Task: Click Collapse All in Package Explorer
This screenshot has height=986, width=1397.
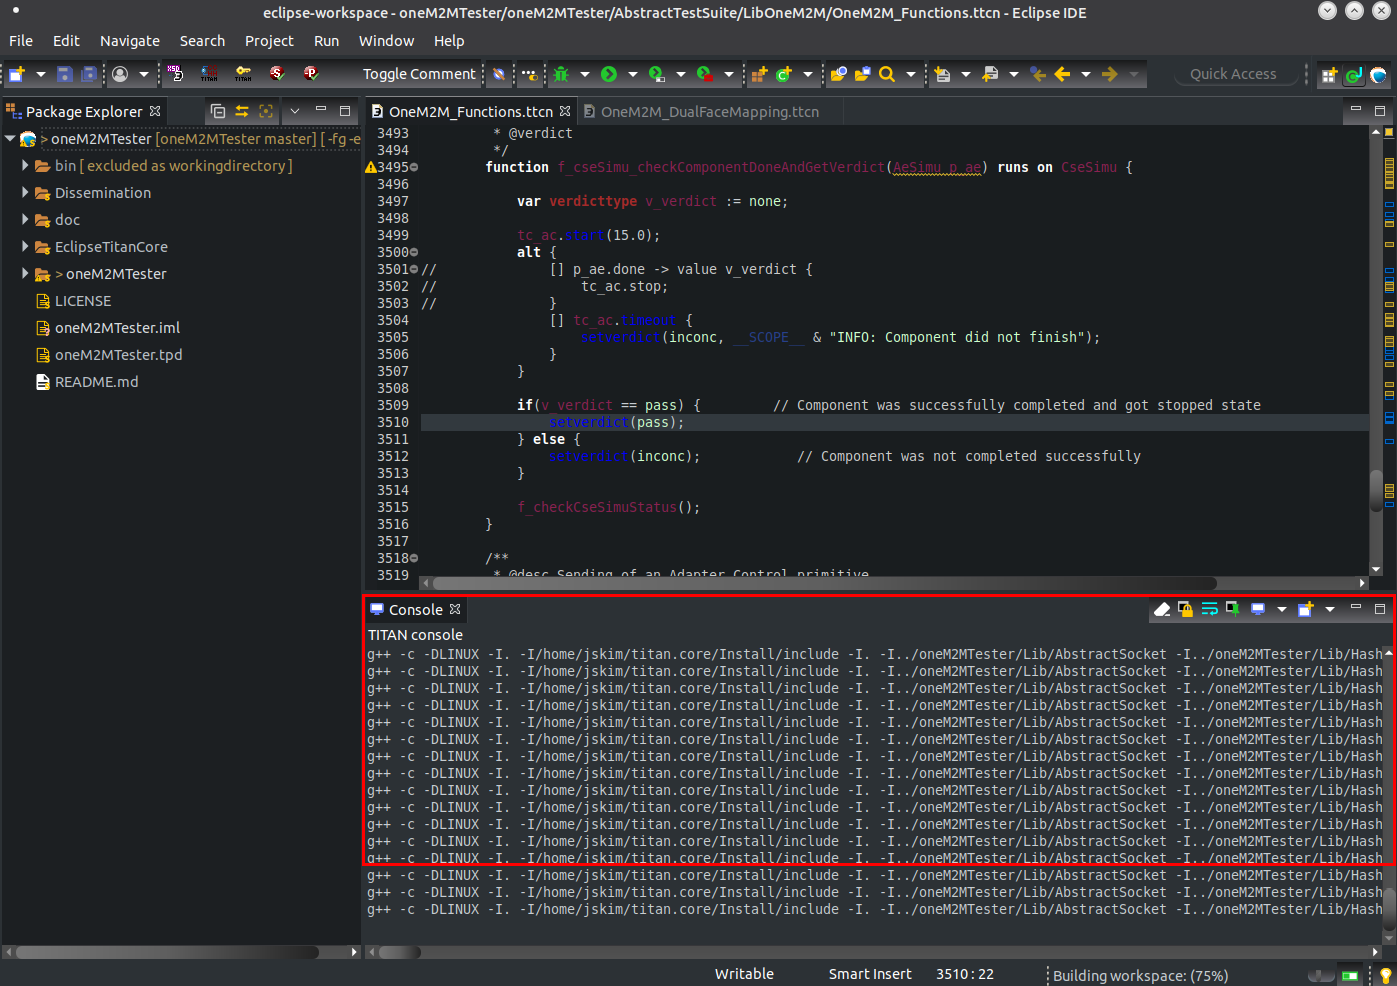Action: tap(218, 111)
